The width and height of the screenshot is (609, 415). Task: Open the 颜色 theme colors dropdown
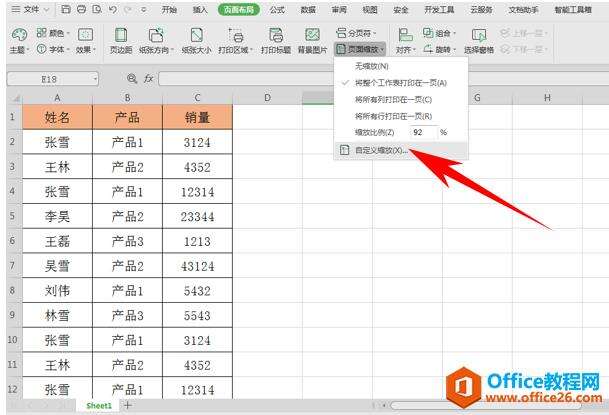click(x=53, y=33)
